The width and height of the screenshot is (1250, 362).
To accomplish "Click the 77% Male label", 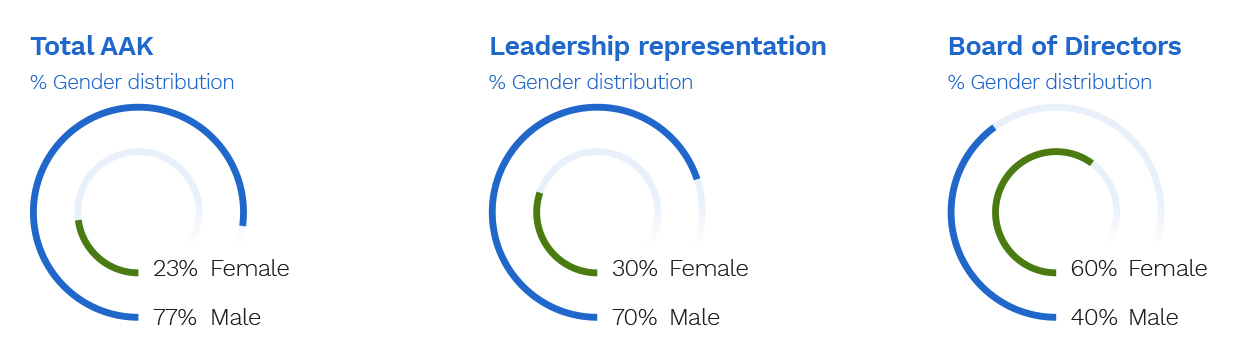I will click(207, 318).
